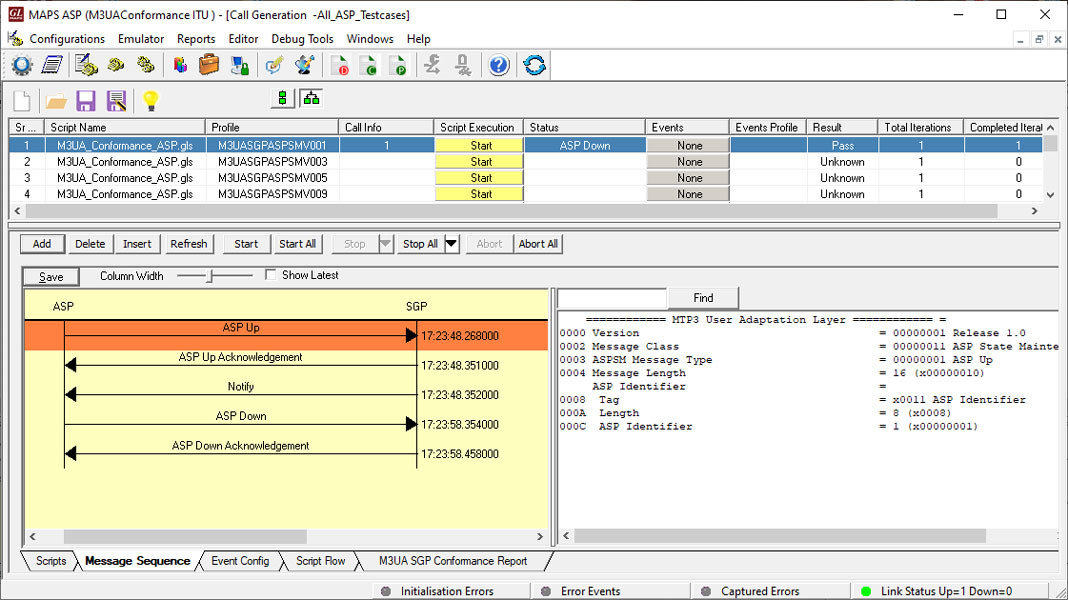This screenshot has width=1068, height=600.
Task: Click the document with pen and phone icon
Action: (x=87, y=65)
